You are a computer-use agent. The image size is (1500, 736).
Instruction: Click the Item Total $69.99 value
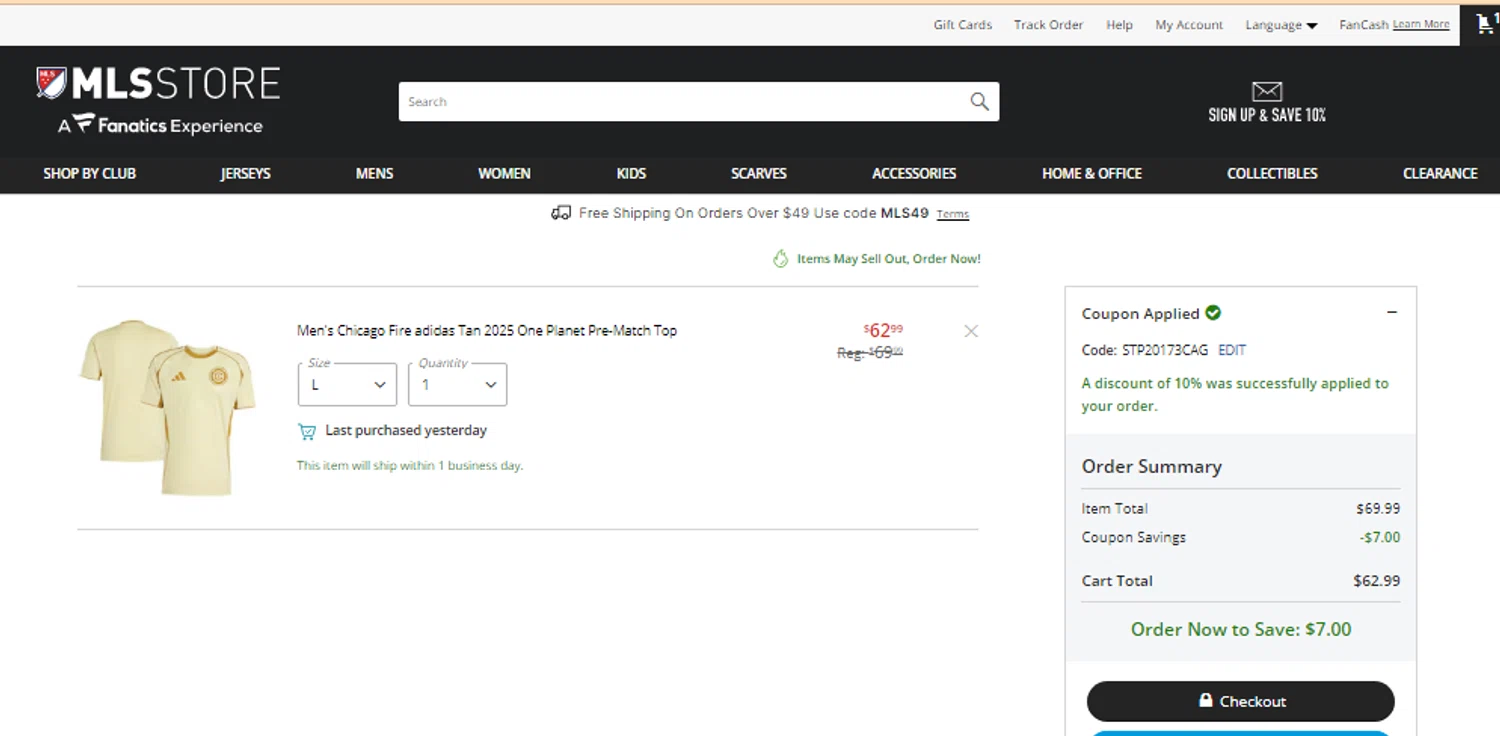(1378, 508)
